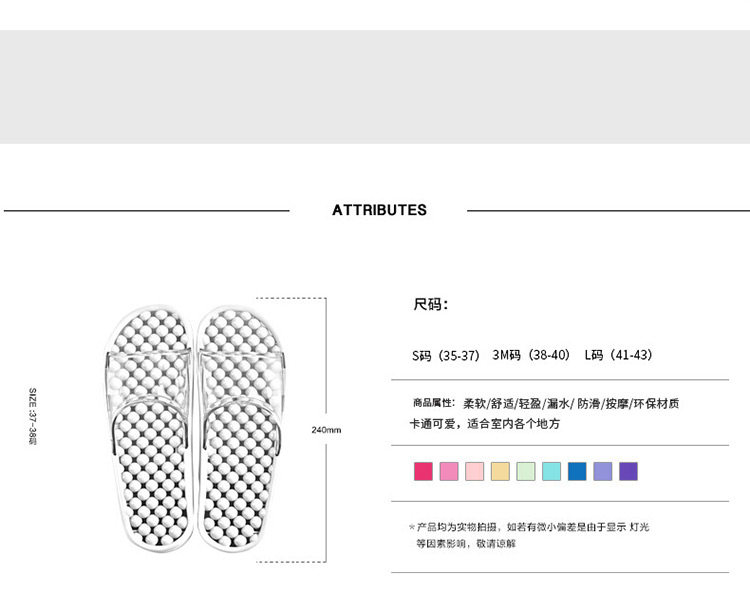
Task: Select the dark blue color swatch
Action: pos(577,471)
